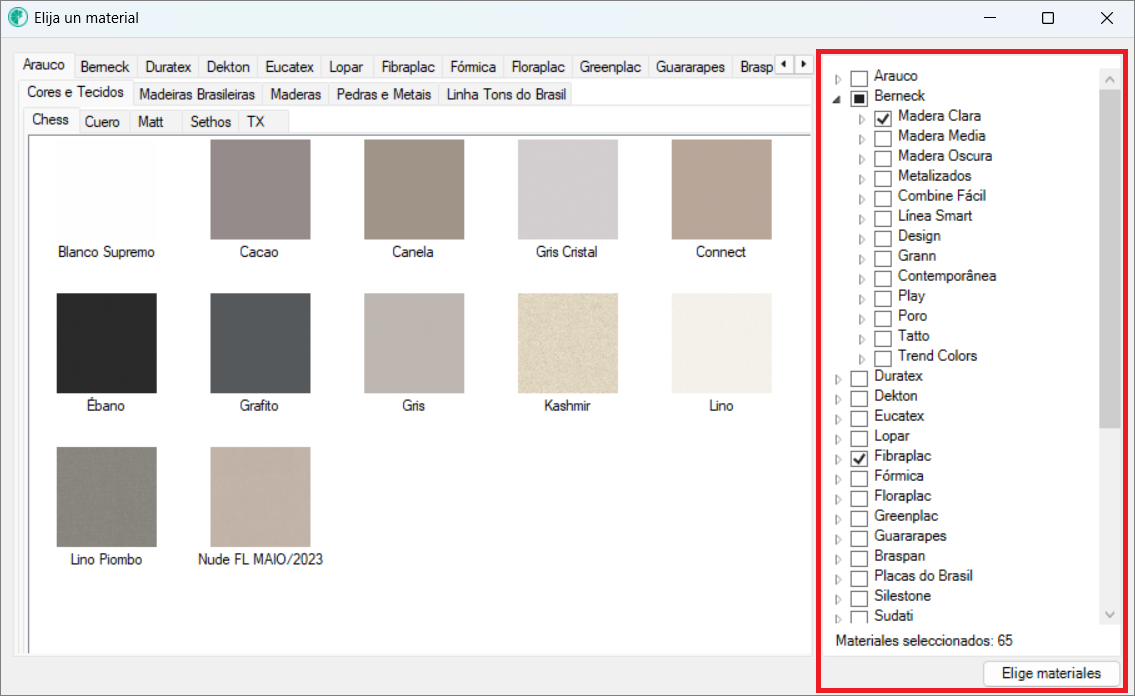Switch to the Dekton brand tab
Image resolution: width=1135 pixels, height=696 pixels.
click(x=228, y=67)
